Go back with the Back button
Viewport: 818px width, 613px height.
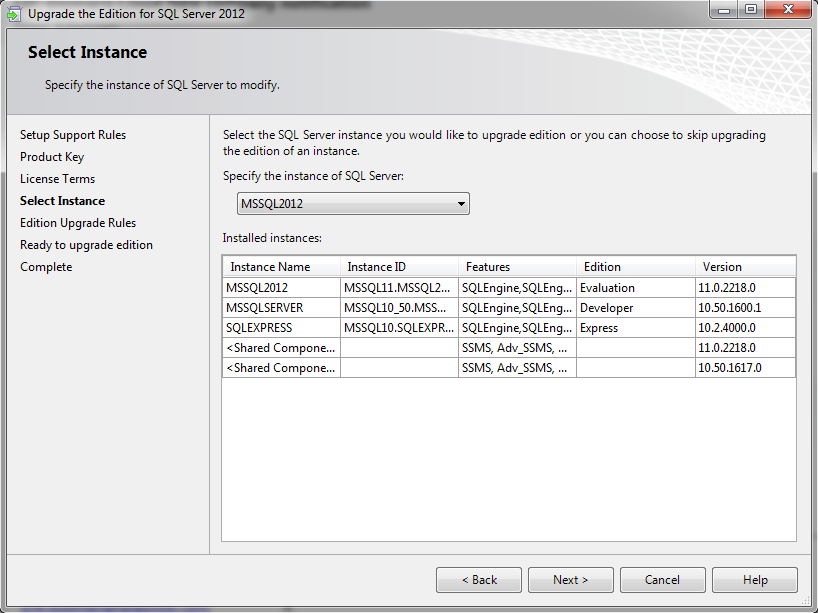[479, 580]
